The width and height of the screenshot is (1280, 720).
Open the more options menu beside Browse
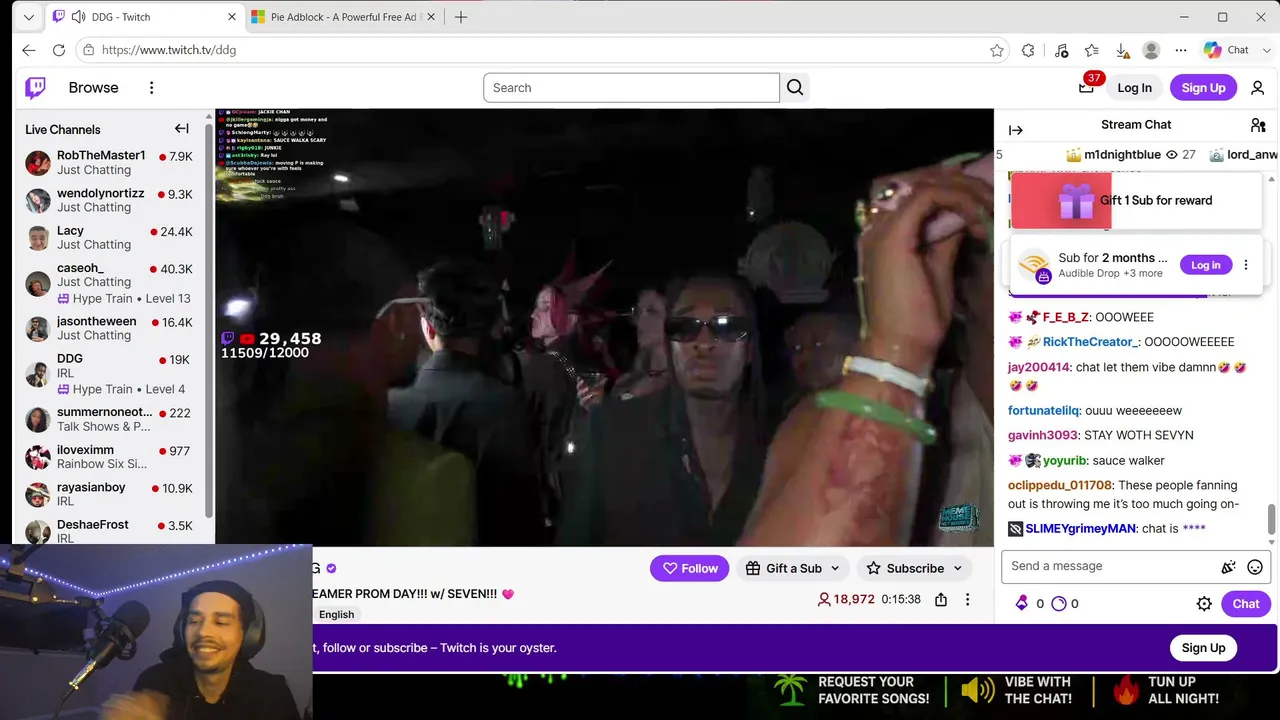point(151,88)
